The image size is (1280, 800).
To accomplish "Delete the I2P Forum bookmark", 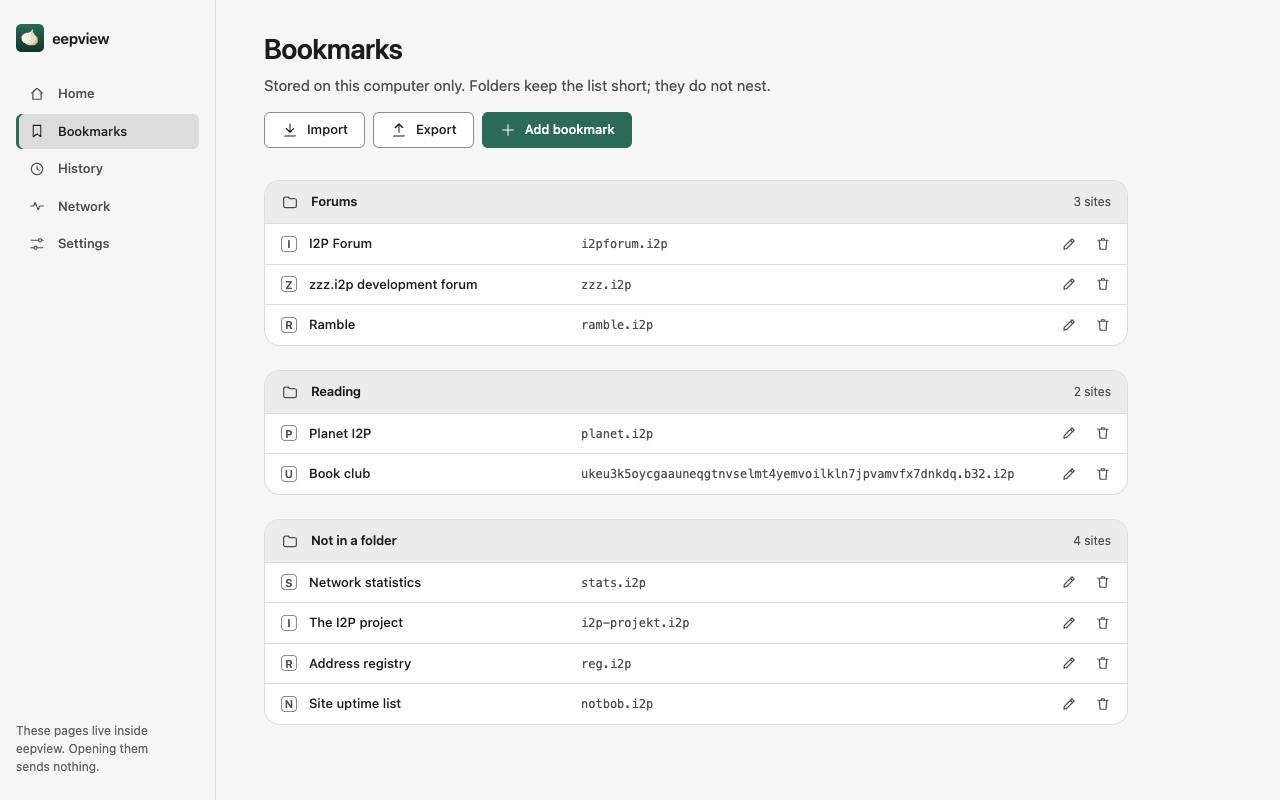I will [x=1103, y=244].
